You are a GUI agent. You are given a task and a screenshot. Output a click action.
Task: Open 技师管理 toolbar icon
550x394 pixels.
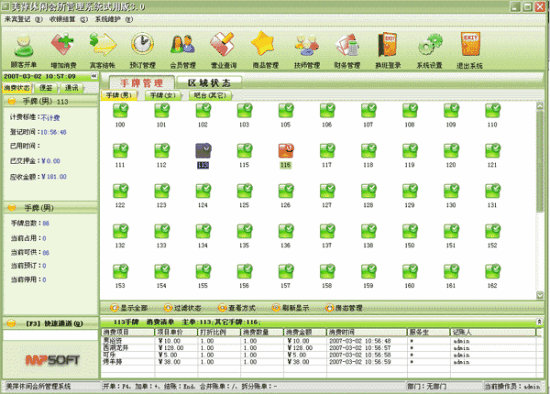307,50
